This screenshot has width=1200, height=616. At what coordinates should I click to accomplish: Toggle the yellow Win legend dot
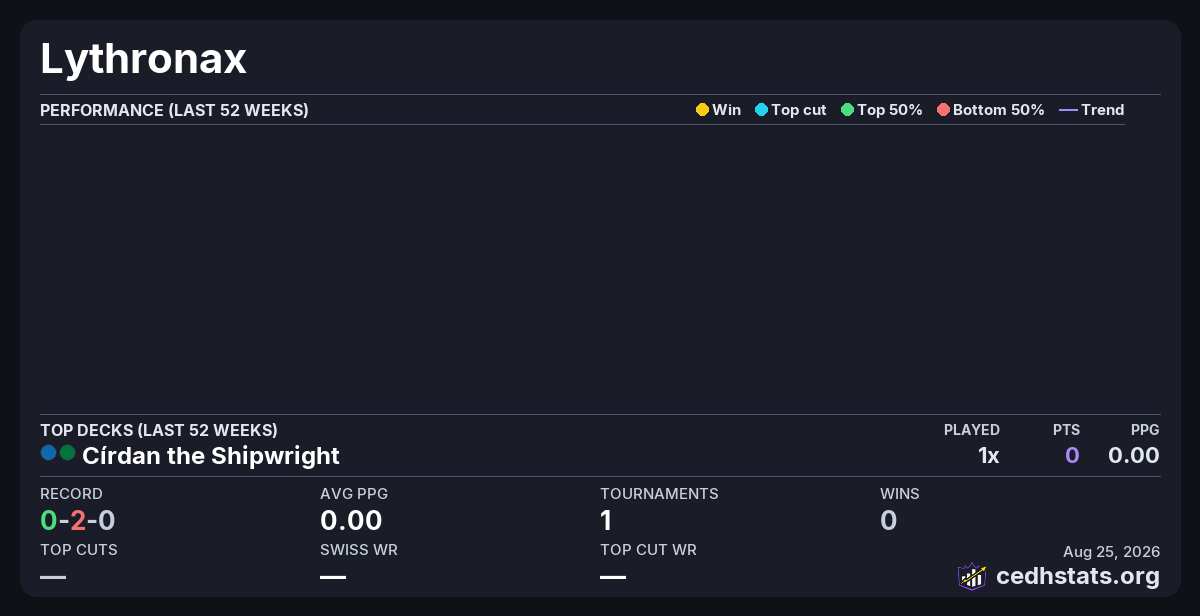(702, 110)
